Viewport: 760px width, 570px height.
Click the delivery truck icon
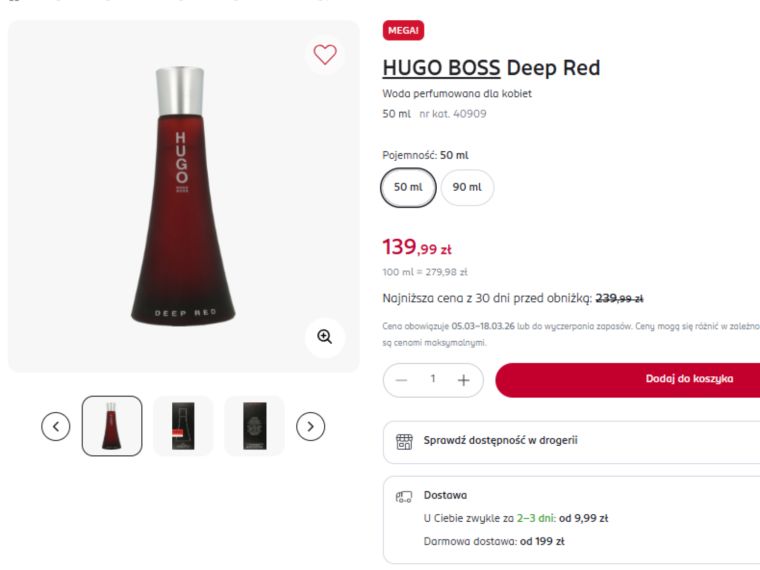click(404, 495)
